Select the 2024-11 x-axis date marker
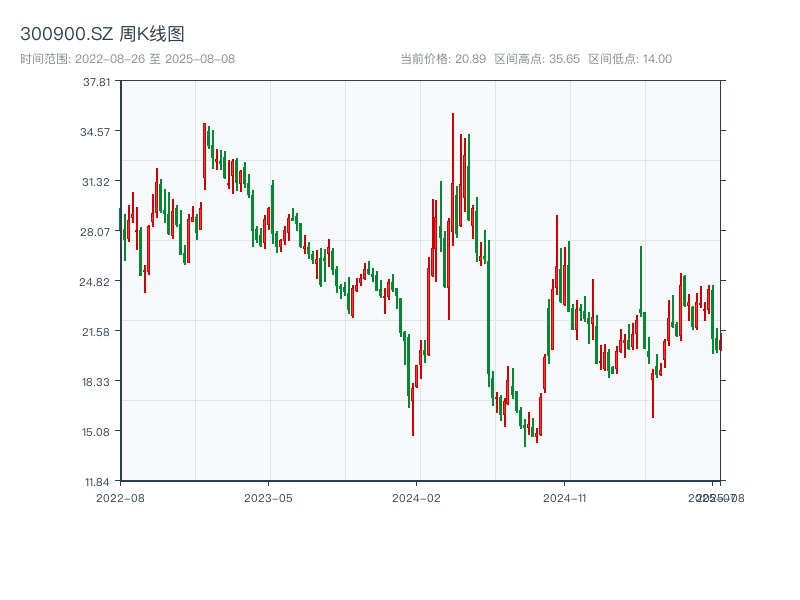Screen dimensions: 800x600 566,497
